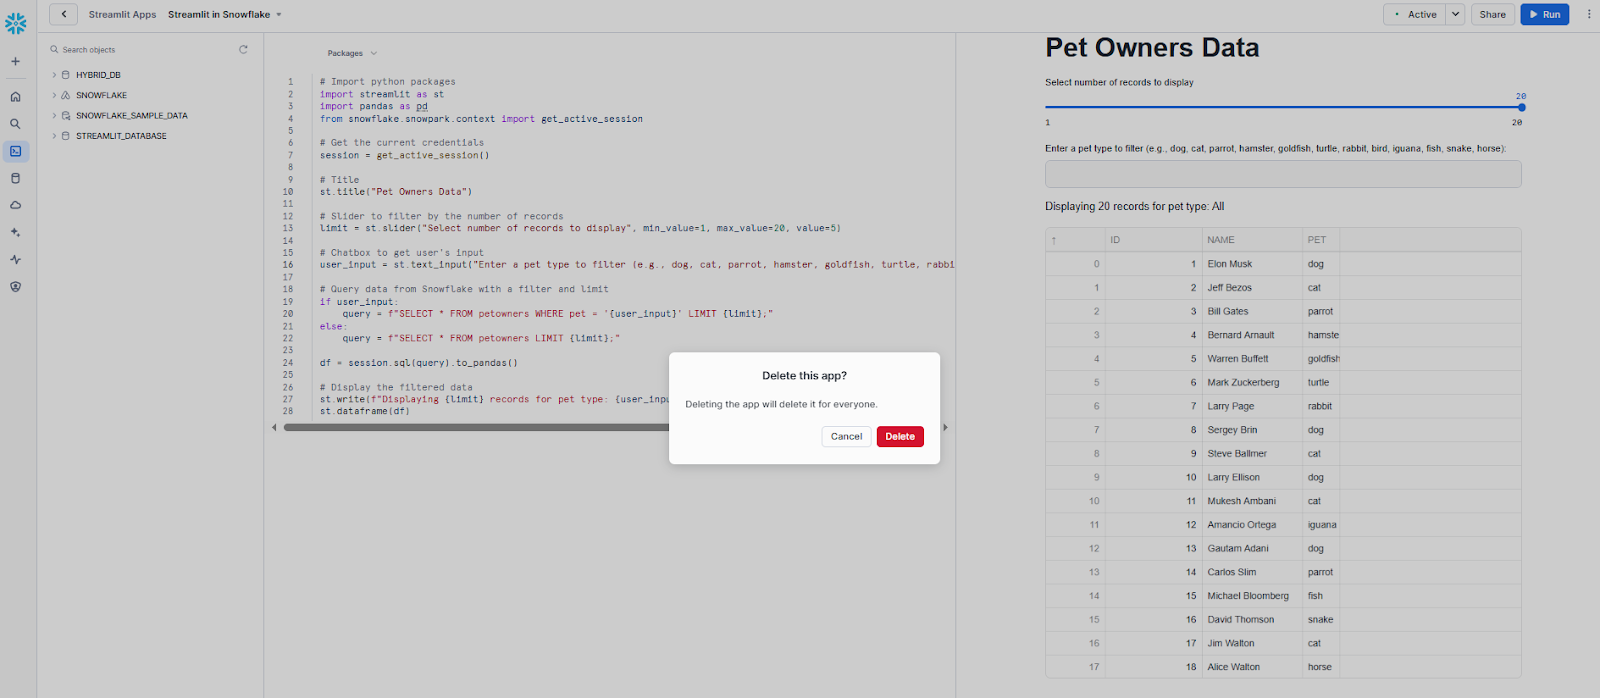The image size is (1600, 698).
Task: Refresh the database objects list
Action: [243, 49]
